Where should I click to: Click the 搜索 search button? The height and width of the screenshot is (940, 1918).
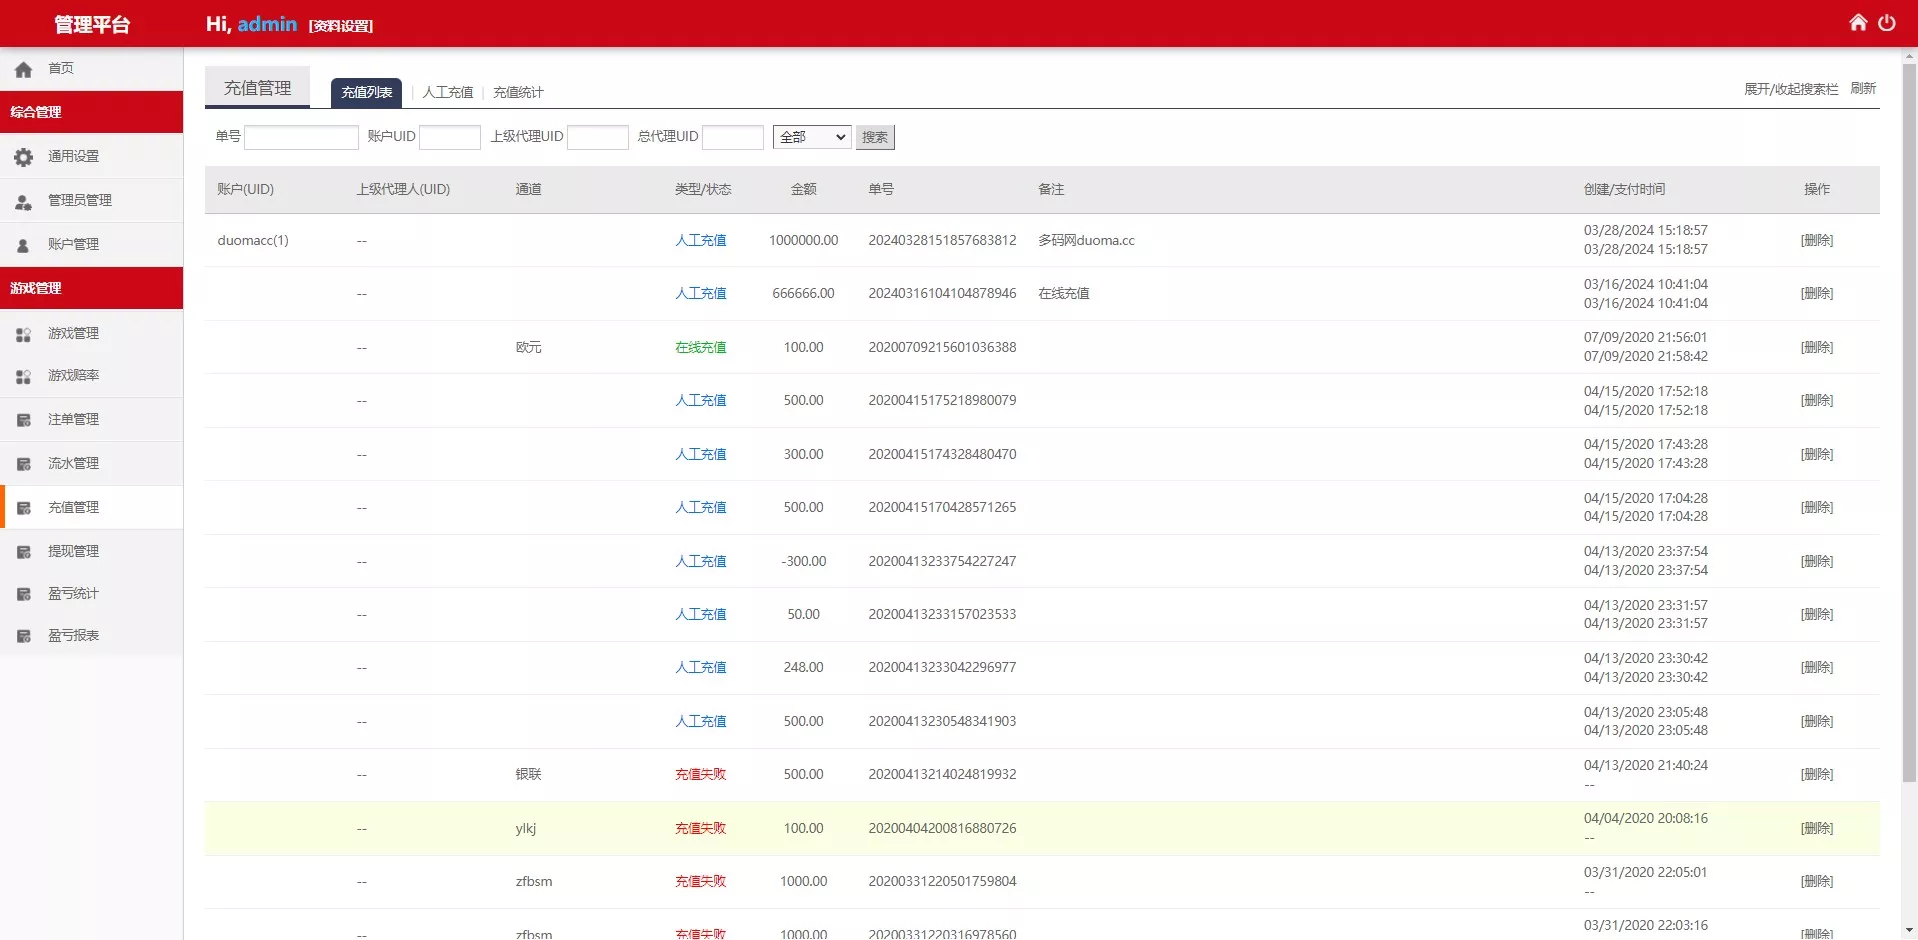tap(873, 137)
